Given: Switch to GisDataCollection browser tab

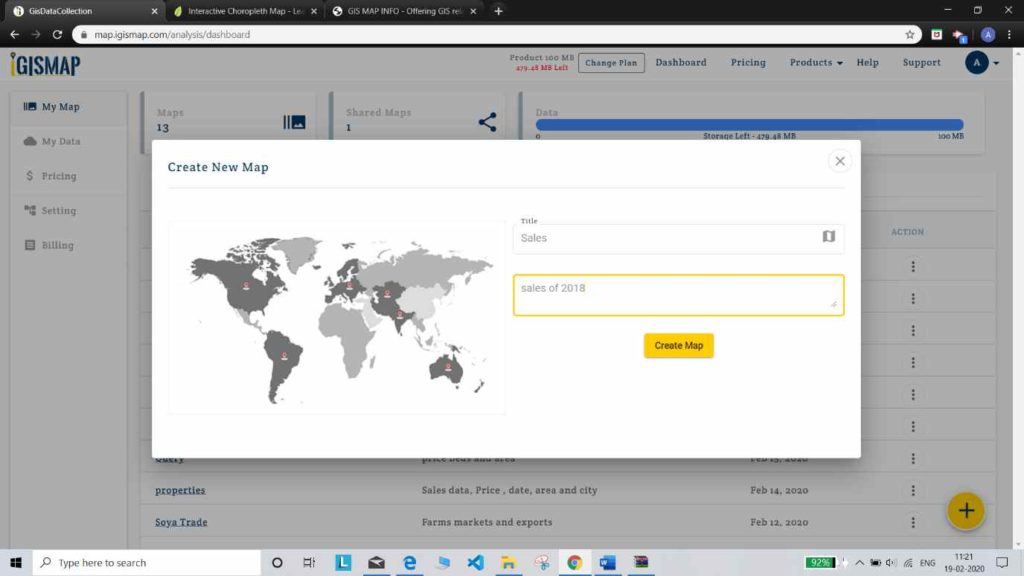Looking at the screenshot, I should (84, 11).
